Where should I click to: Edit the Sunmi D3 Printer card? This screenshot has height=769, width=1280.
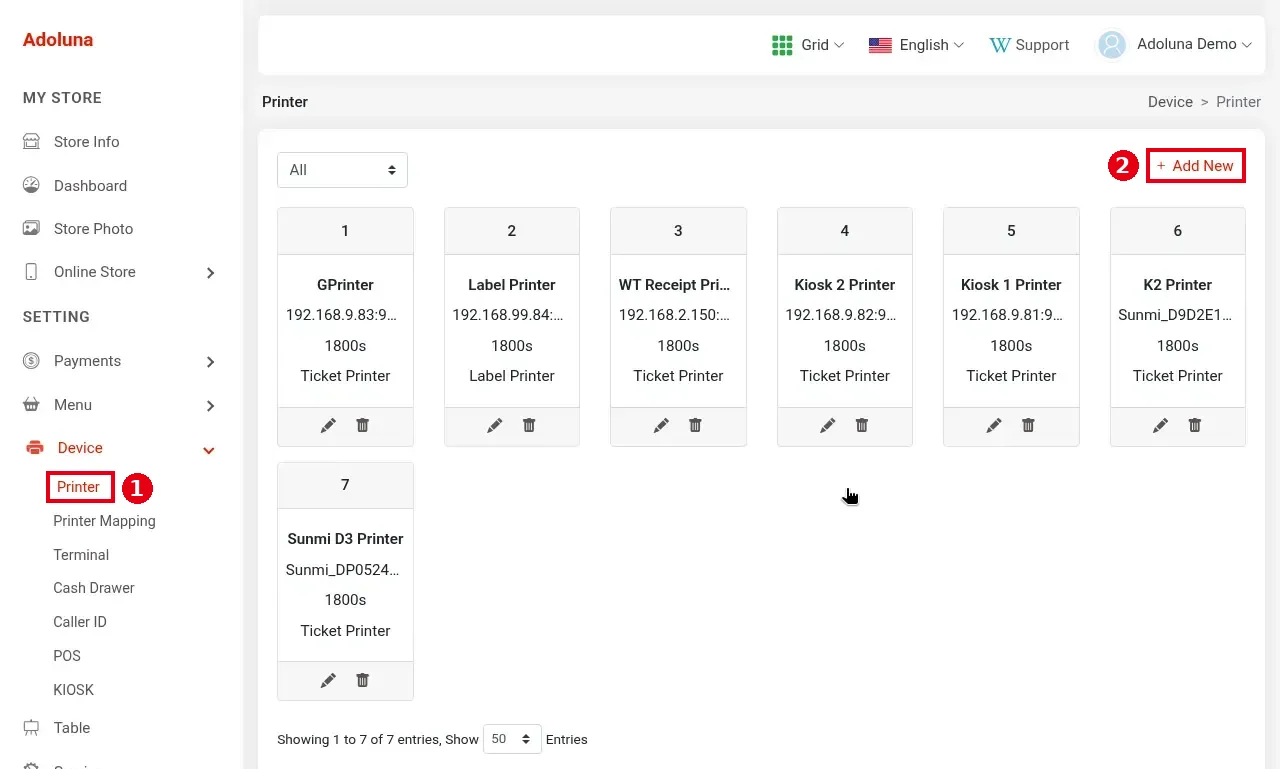328,680
